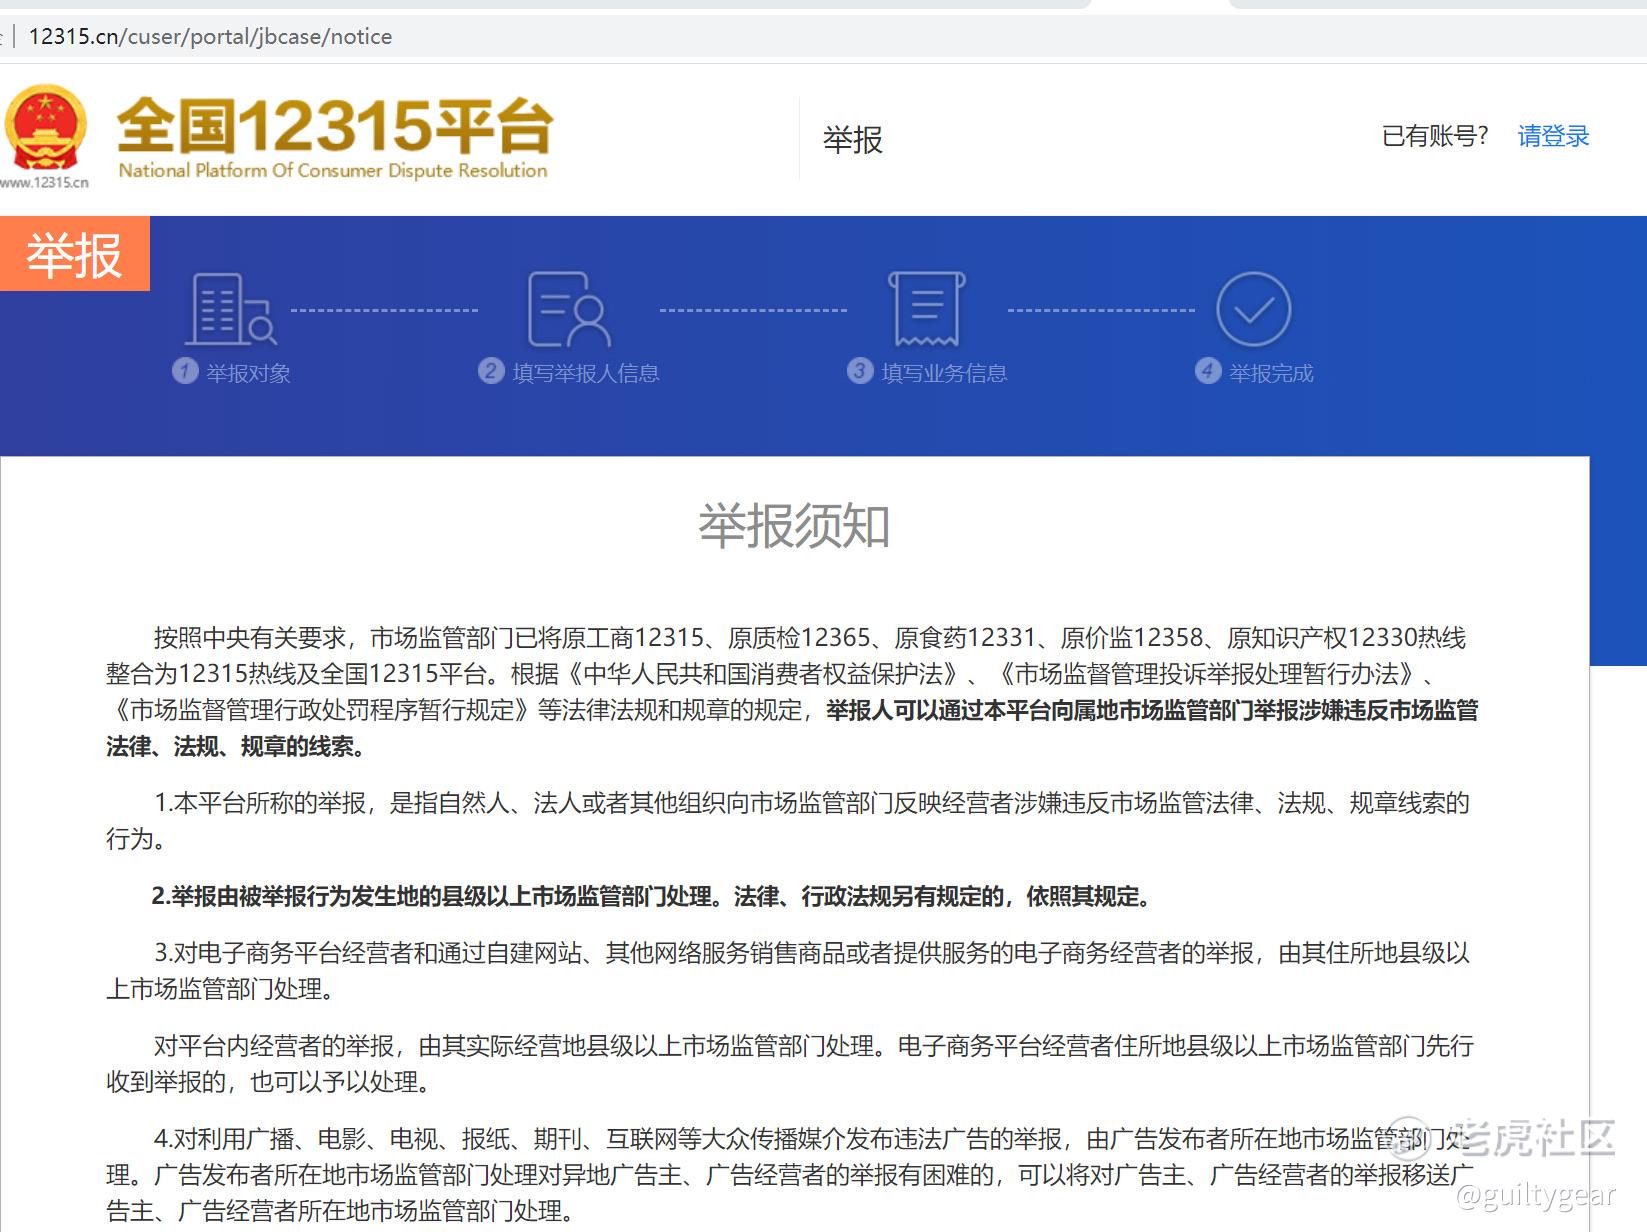This screenshot has height=1232, width=1647.
Task: Click the 填写业务信息 step three icon
Action: [x=927, y=309]
